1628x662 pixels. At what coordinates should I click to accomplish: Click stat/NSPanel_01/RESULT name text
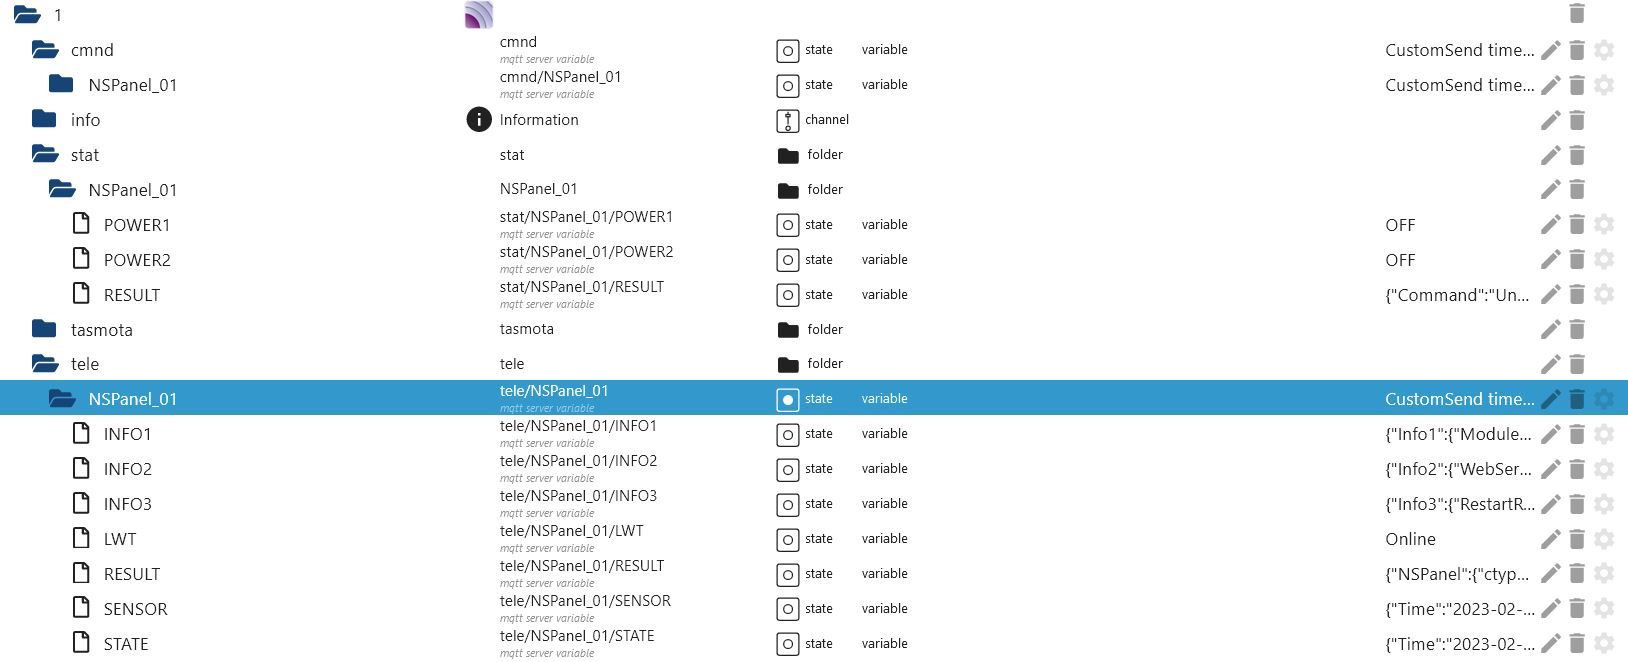click(582, 287)
